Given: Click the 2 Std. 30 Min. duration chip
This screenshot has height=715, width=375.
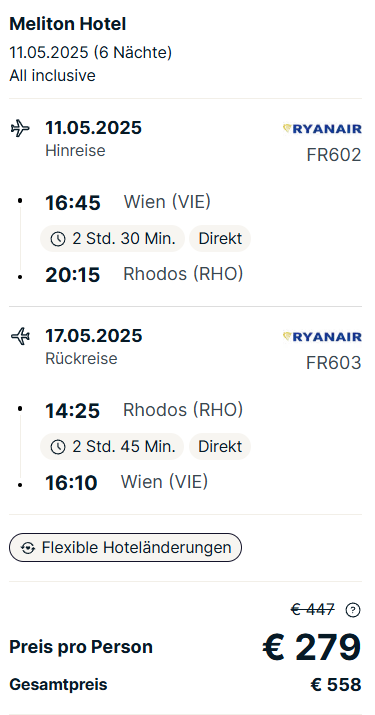Looking at the screenshot, I should [x=112, y=238].
